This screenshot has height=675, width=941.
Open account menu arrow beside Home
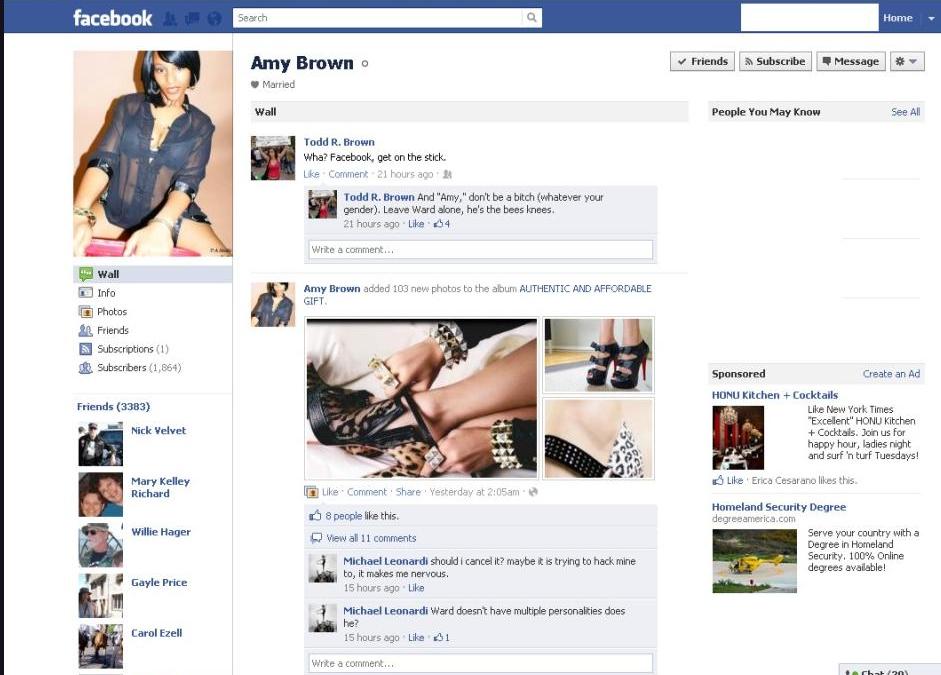point(931,18)
